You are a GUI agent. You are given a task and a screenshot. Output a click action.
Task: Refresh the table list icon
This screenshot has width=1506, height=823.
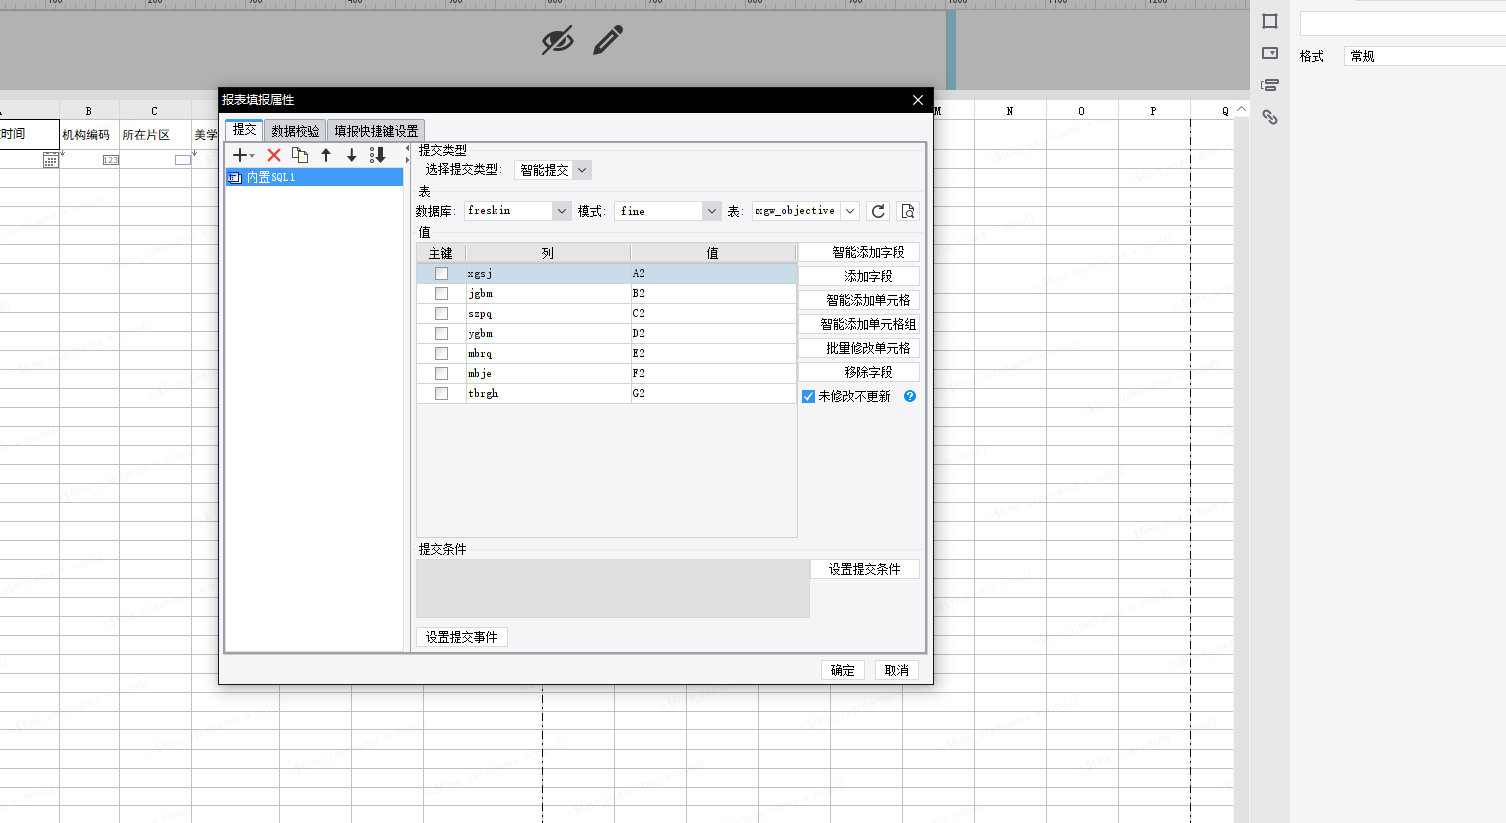pos(878,211)
